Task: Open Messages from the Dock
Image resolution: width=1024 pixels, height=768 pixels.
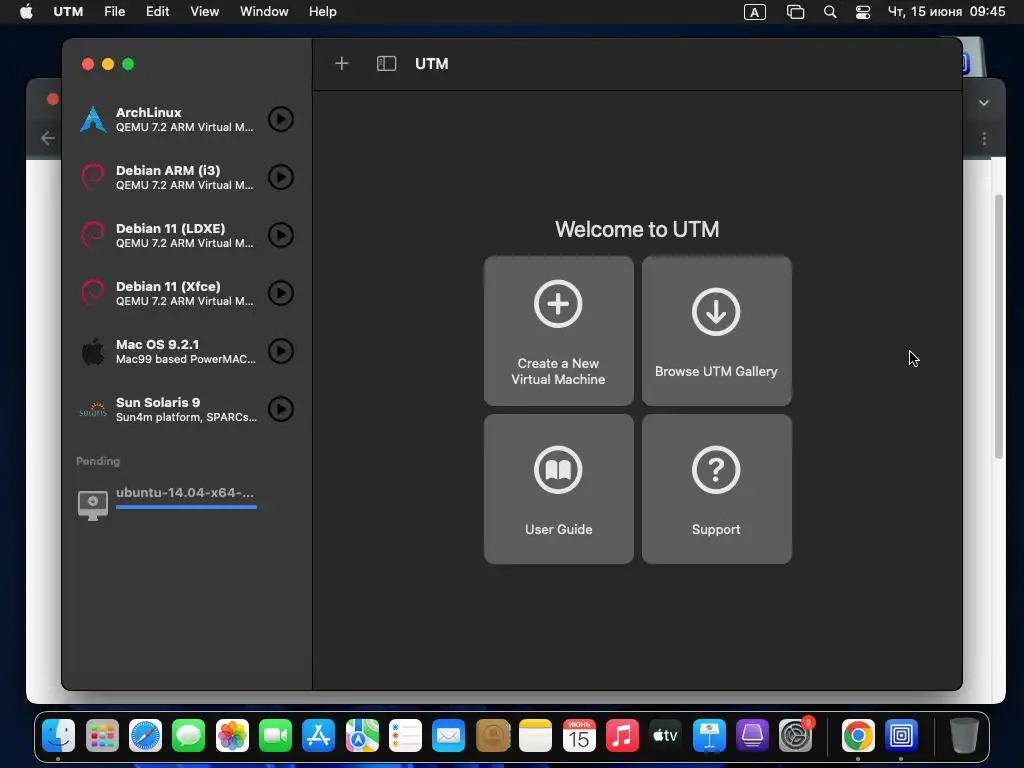Action: [x=188, y=736]
